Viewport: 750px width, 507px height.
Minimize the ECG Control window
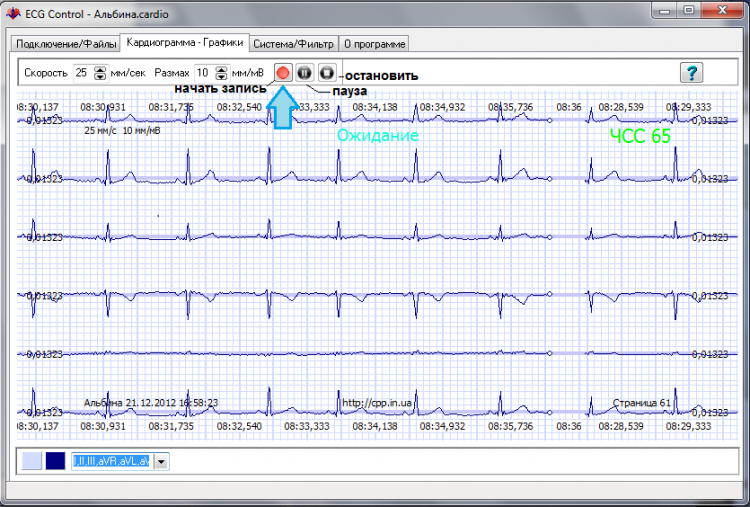[x=665, y=11]
